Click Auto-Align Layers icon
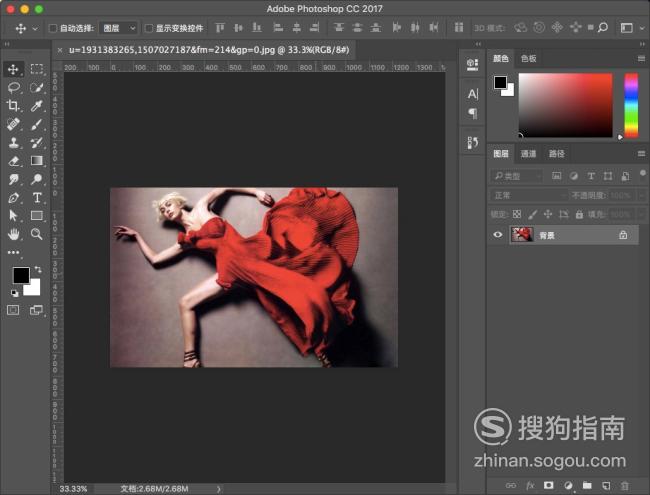Image resolution: width=650 pixels, height=495 pixels. click(458, 28)
